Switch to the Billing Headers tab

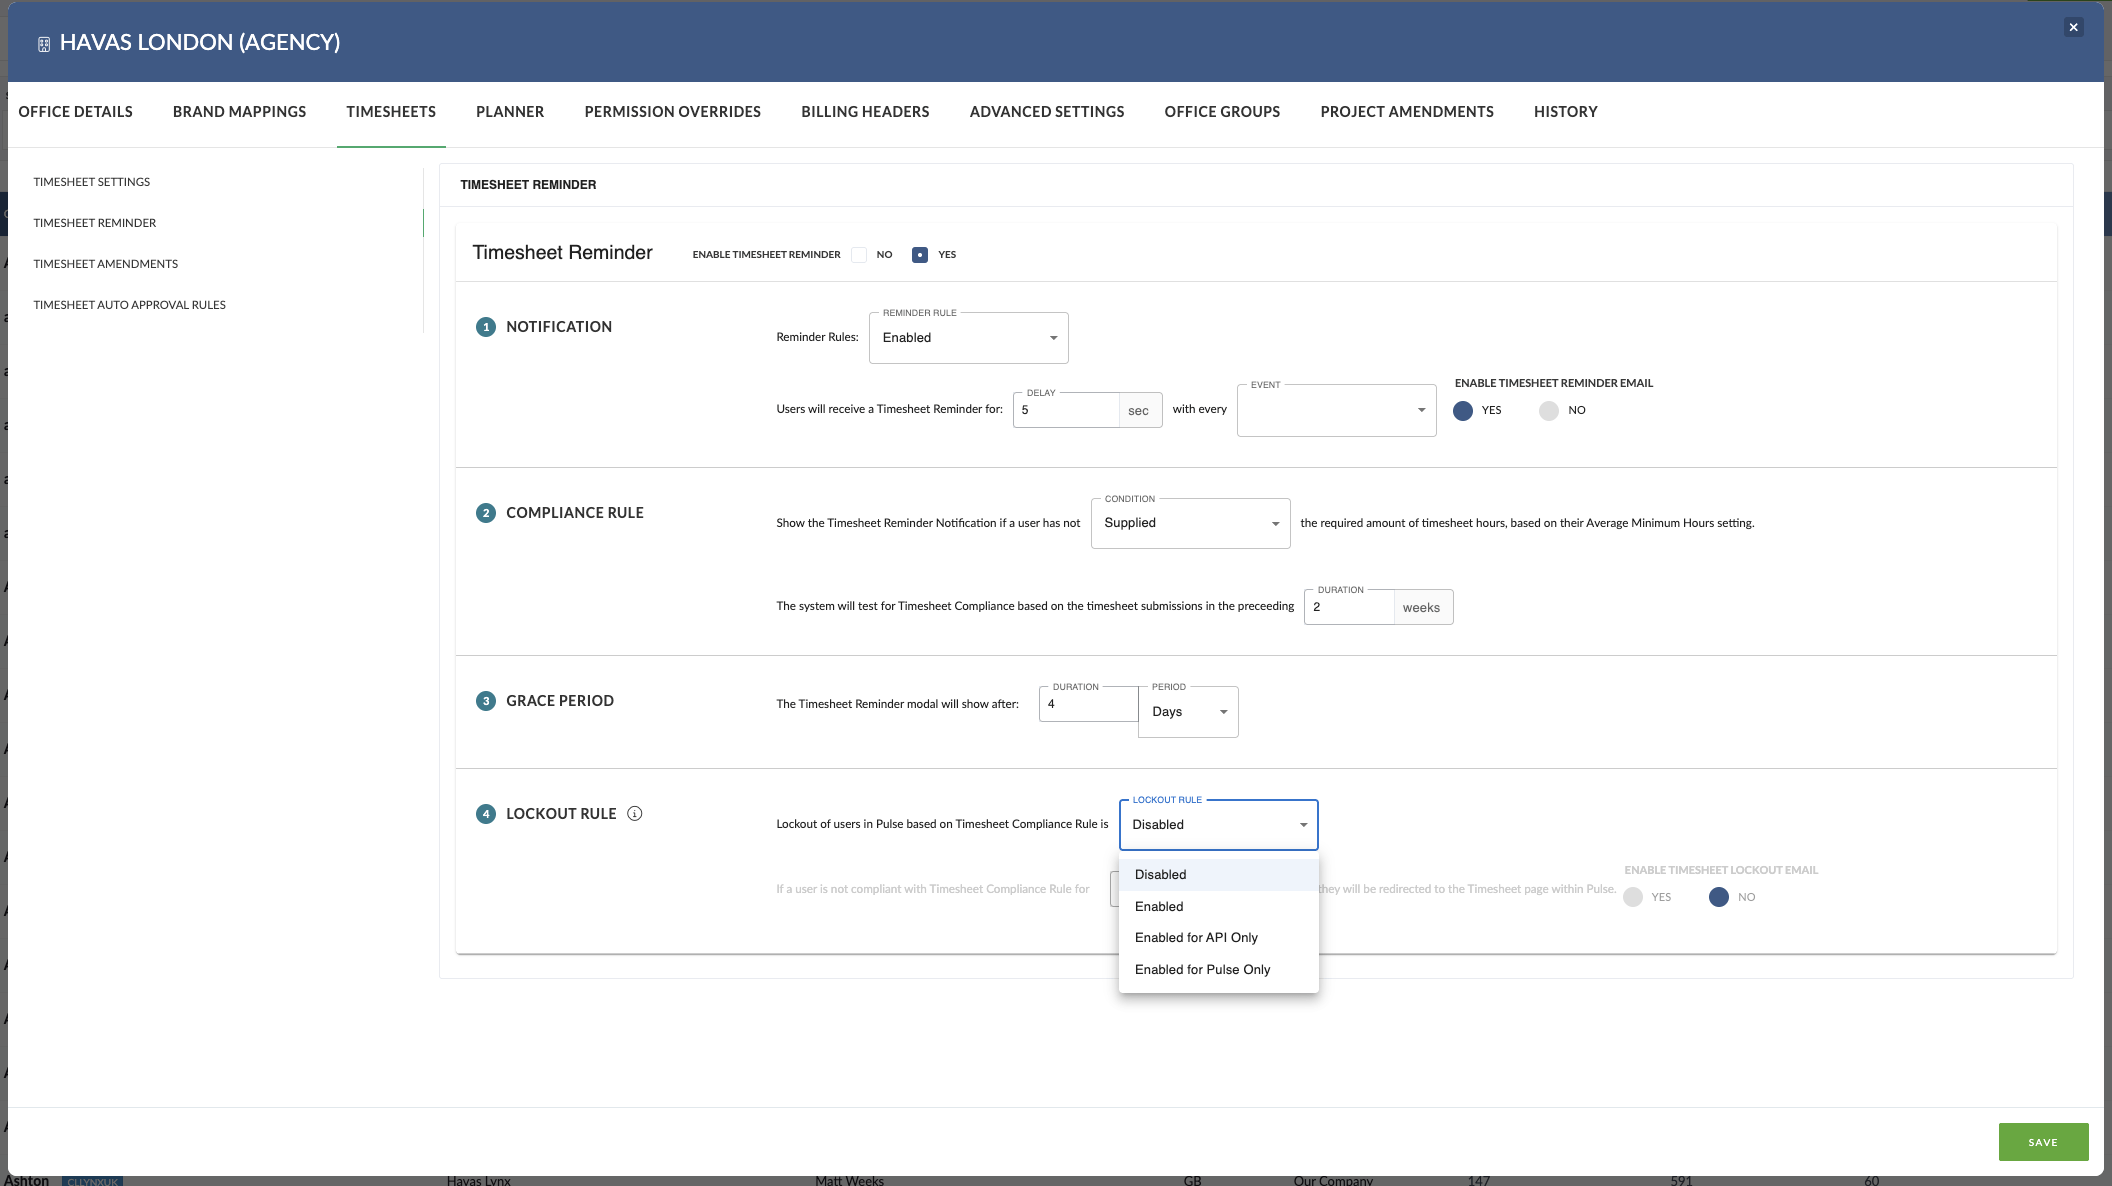[x=865, y=112]
